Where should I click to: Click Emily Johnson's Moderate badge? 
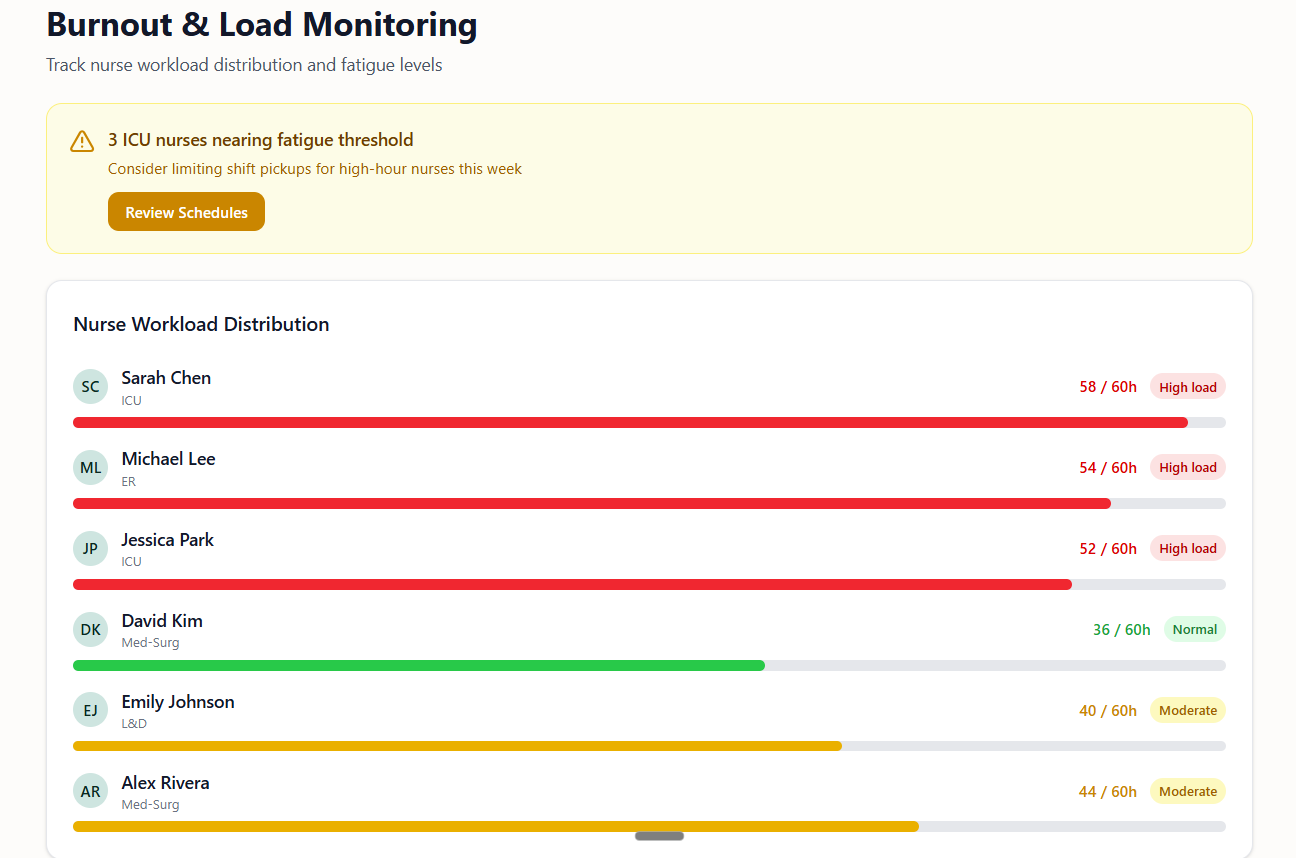(x=1188, y=711)
